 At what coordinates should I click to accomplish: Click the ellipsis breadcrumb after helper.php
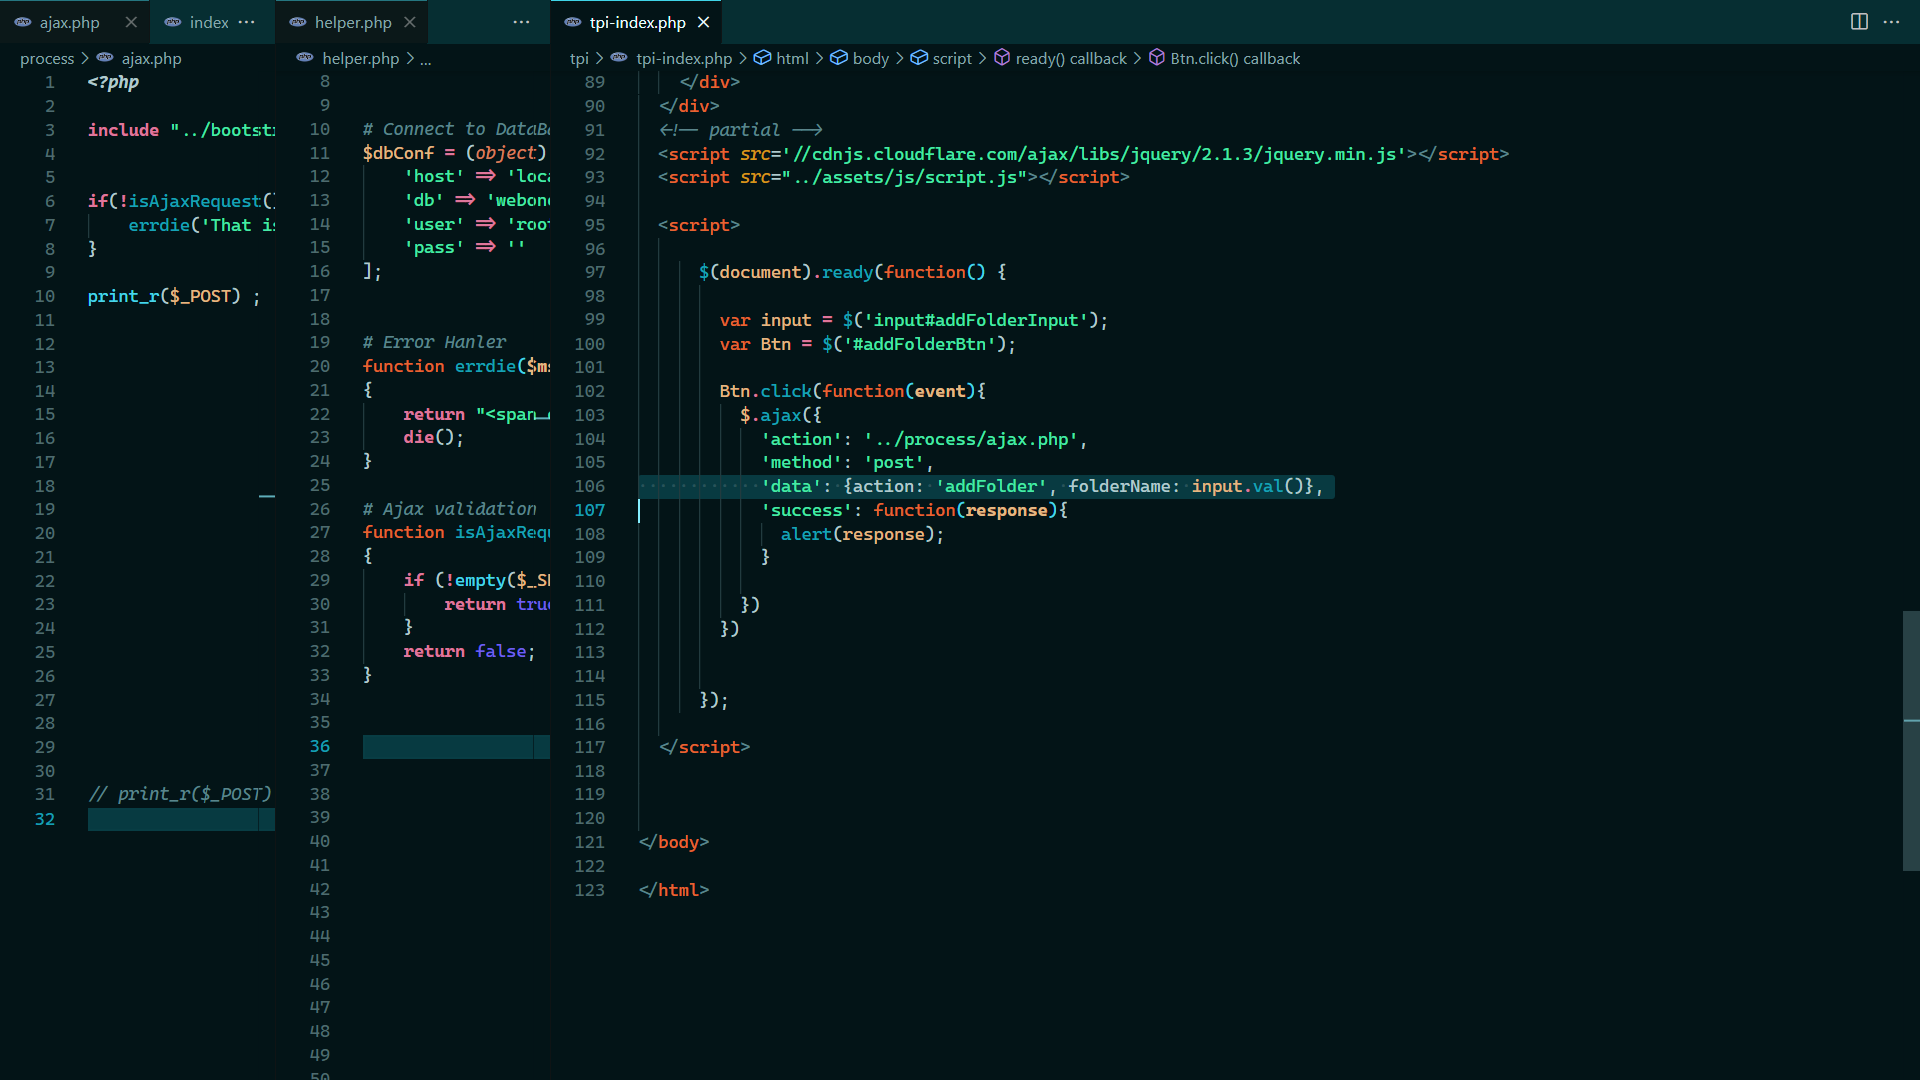(x=426, y=59)
